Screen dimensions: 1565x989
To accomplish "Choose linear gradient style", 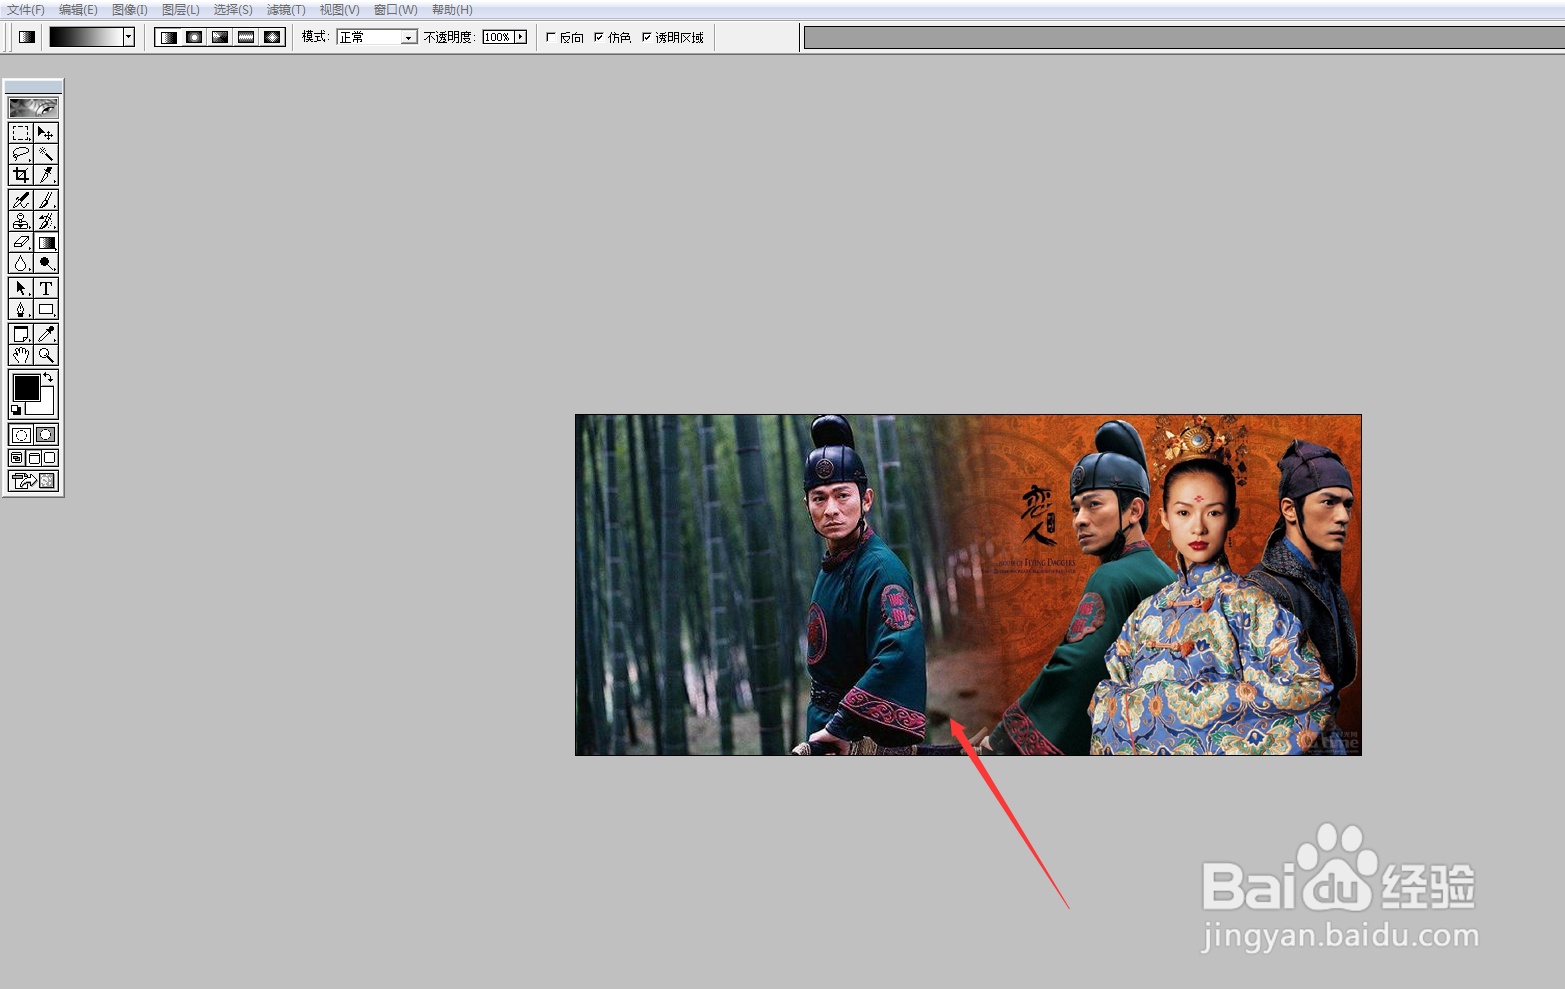I will [169, 37].
